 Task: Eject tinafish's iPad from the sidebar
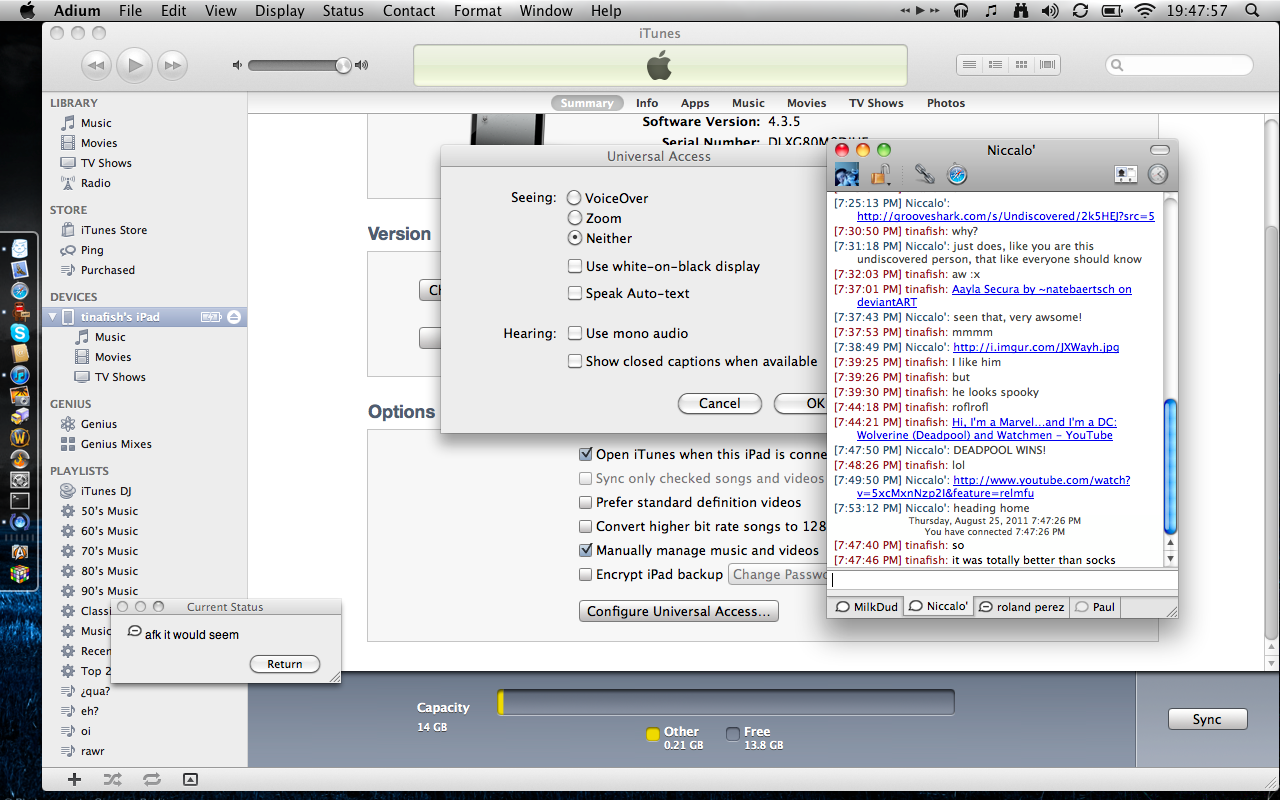233,317
